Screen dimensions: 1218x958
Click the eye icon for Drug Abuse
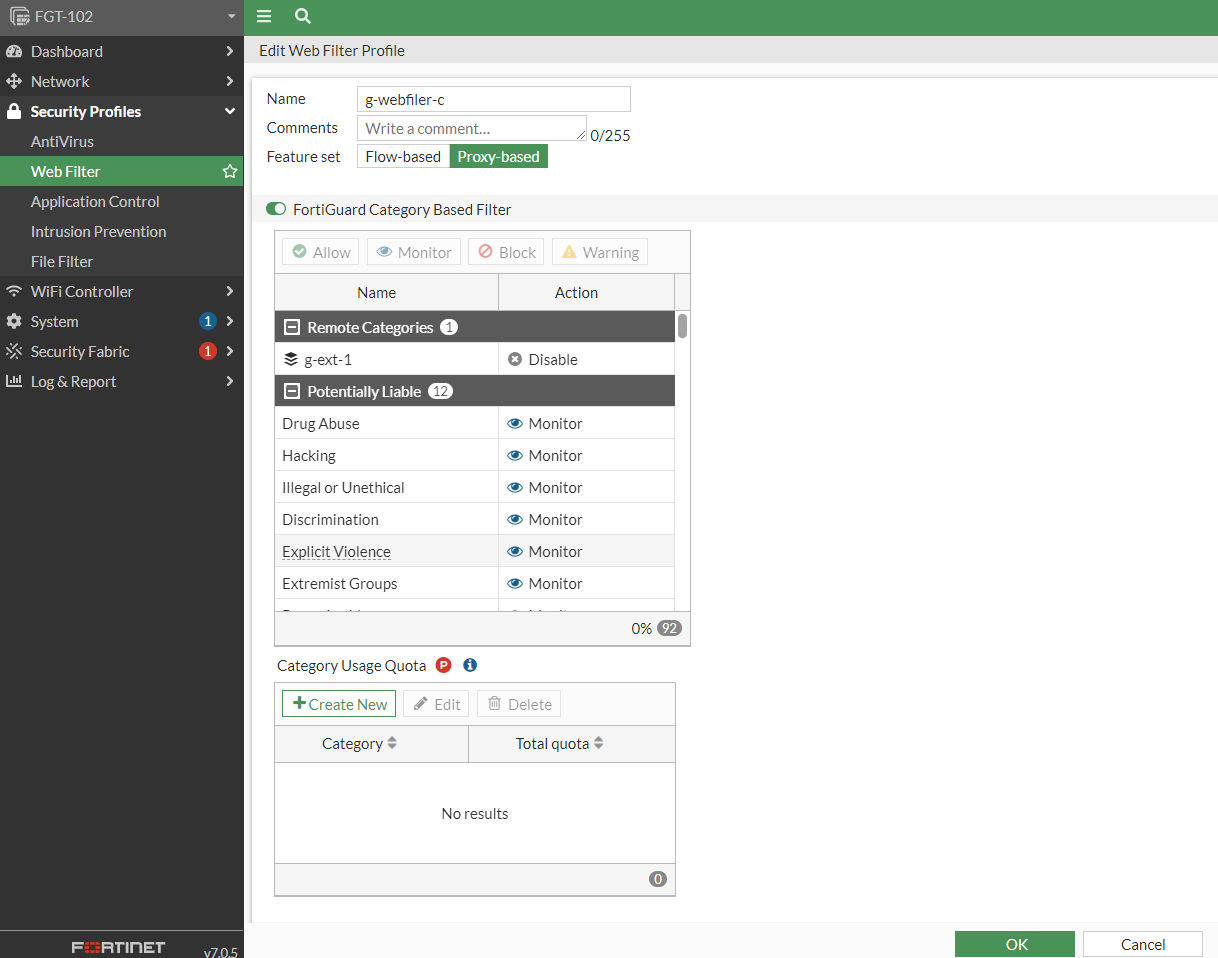pos(515,423)
